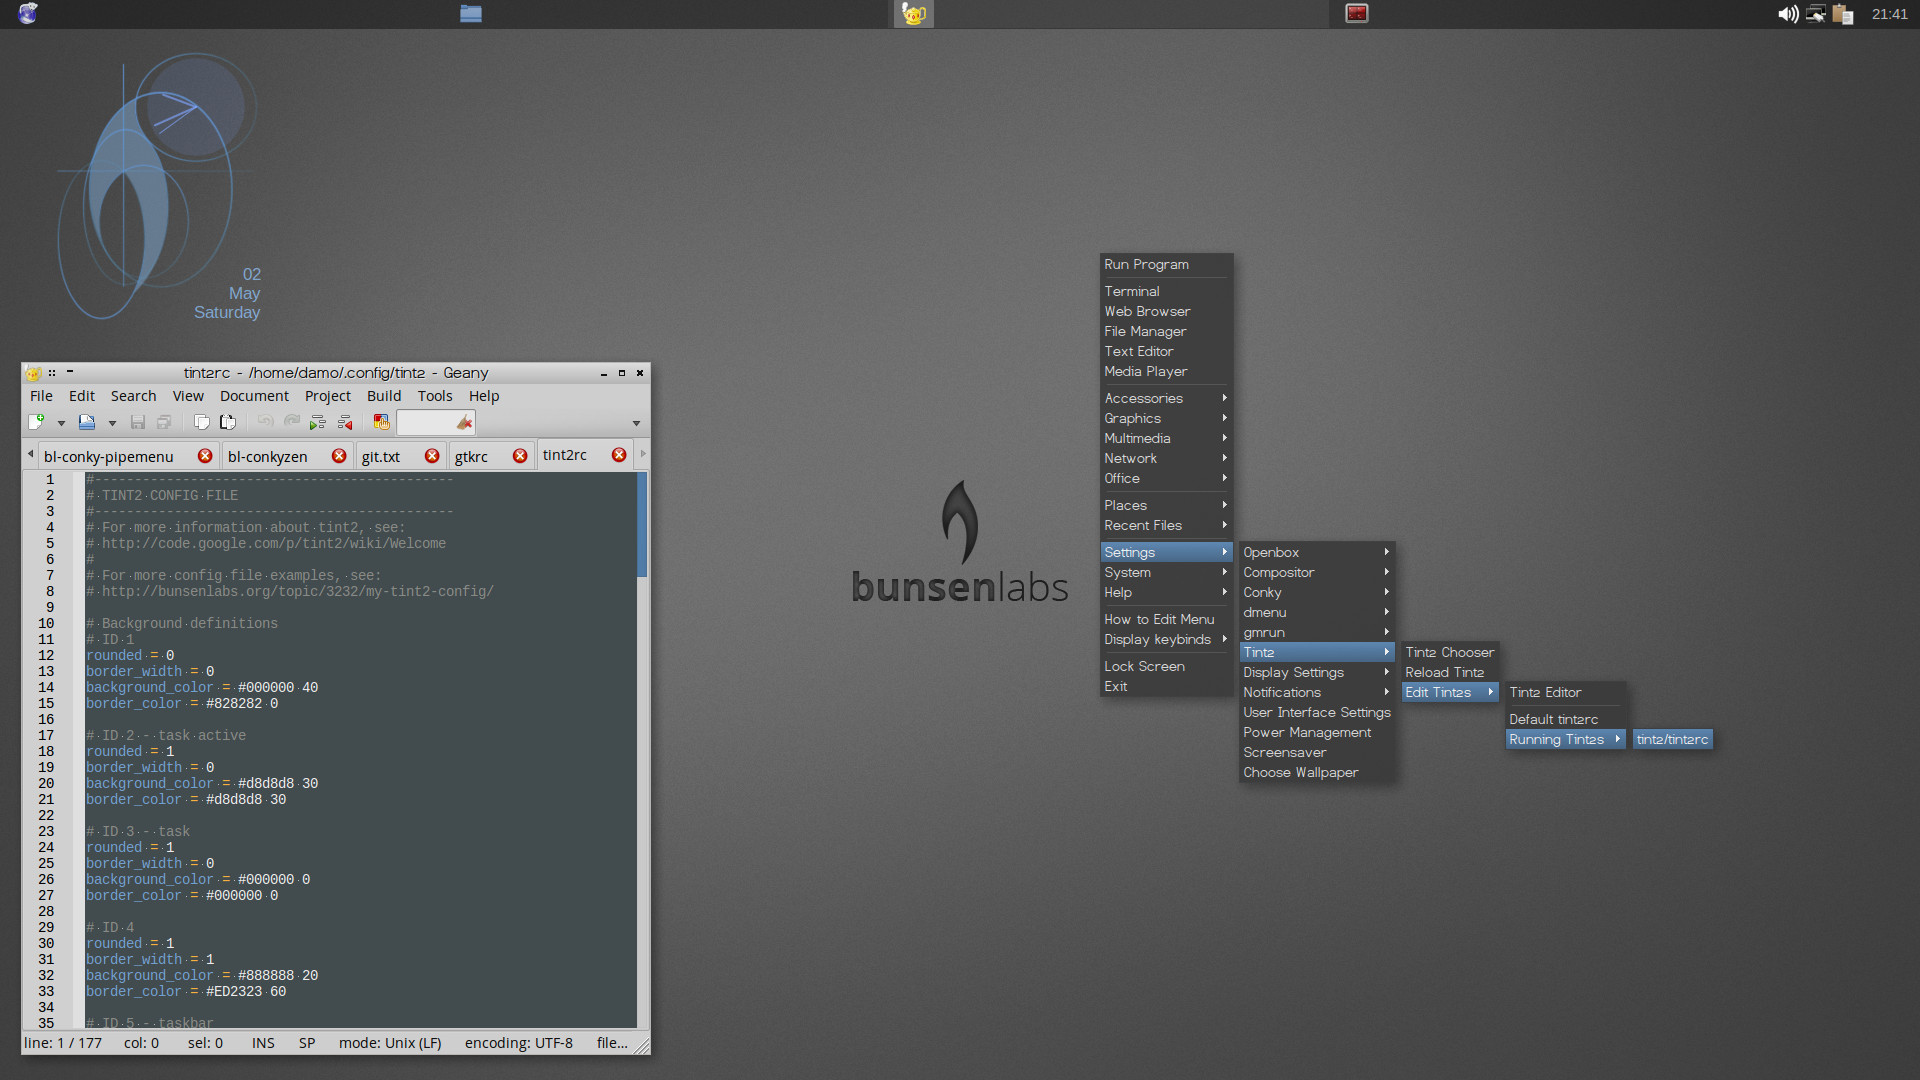
Task: Open the color chooser icon
Action: click(x=381, y=423)
